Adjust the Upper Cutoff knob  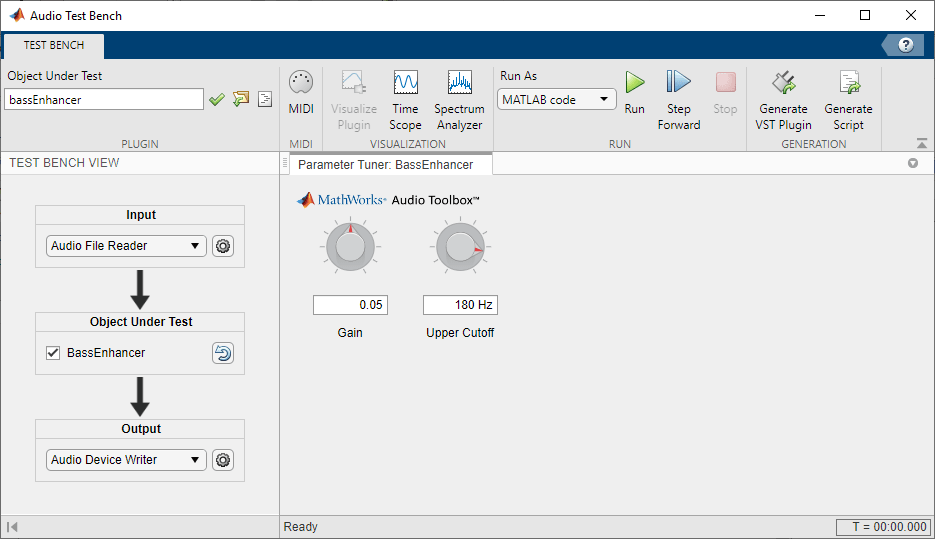coord(460,246)
